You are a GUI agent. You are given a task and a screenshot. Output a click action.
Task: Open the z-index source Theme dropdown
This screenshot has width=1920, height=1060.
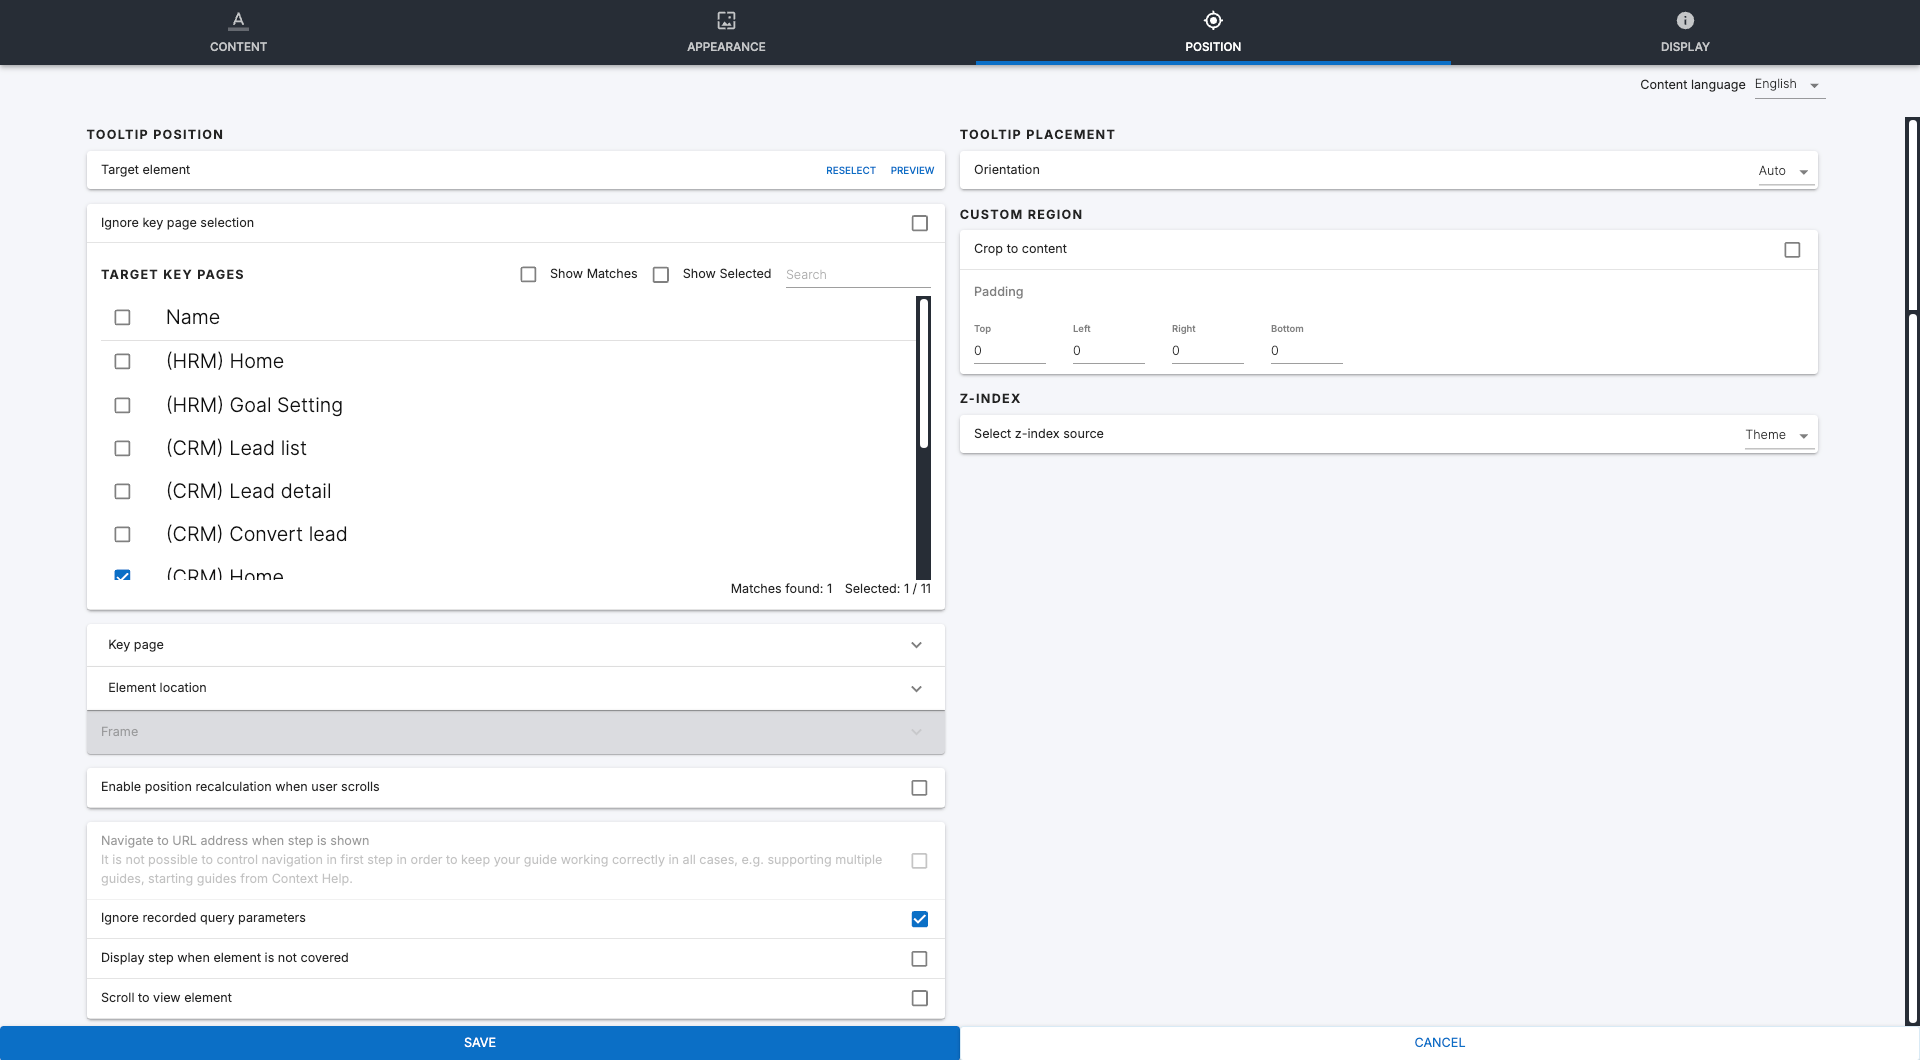[x=1778, y=435]
